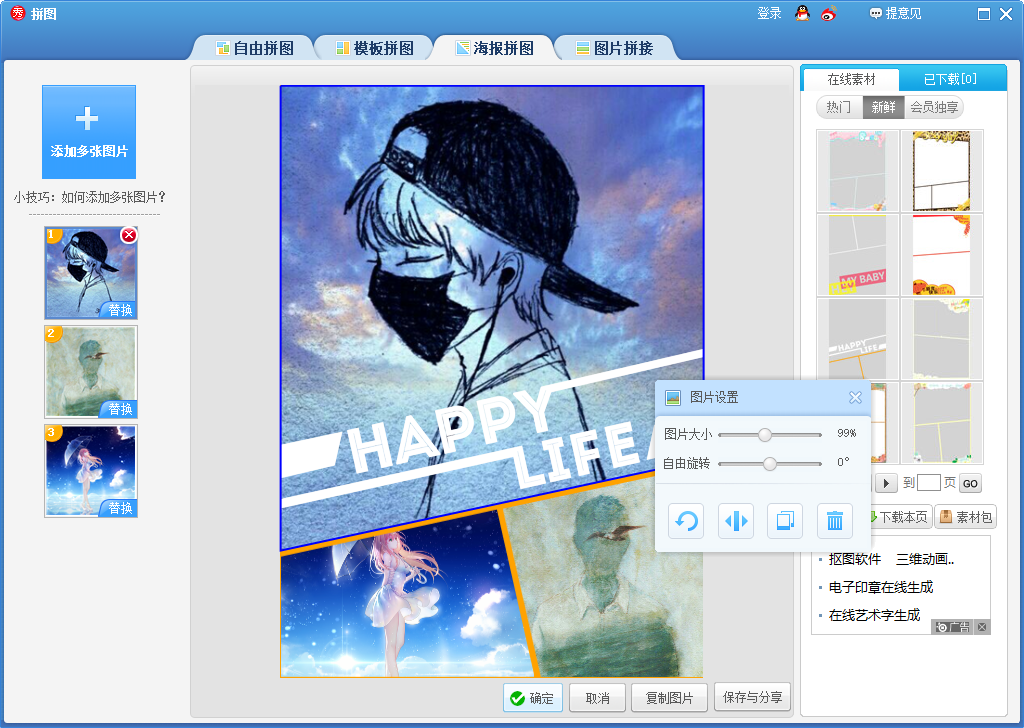Switch to the 图片拼接 tab

(x=614, y=48)
